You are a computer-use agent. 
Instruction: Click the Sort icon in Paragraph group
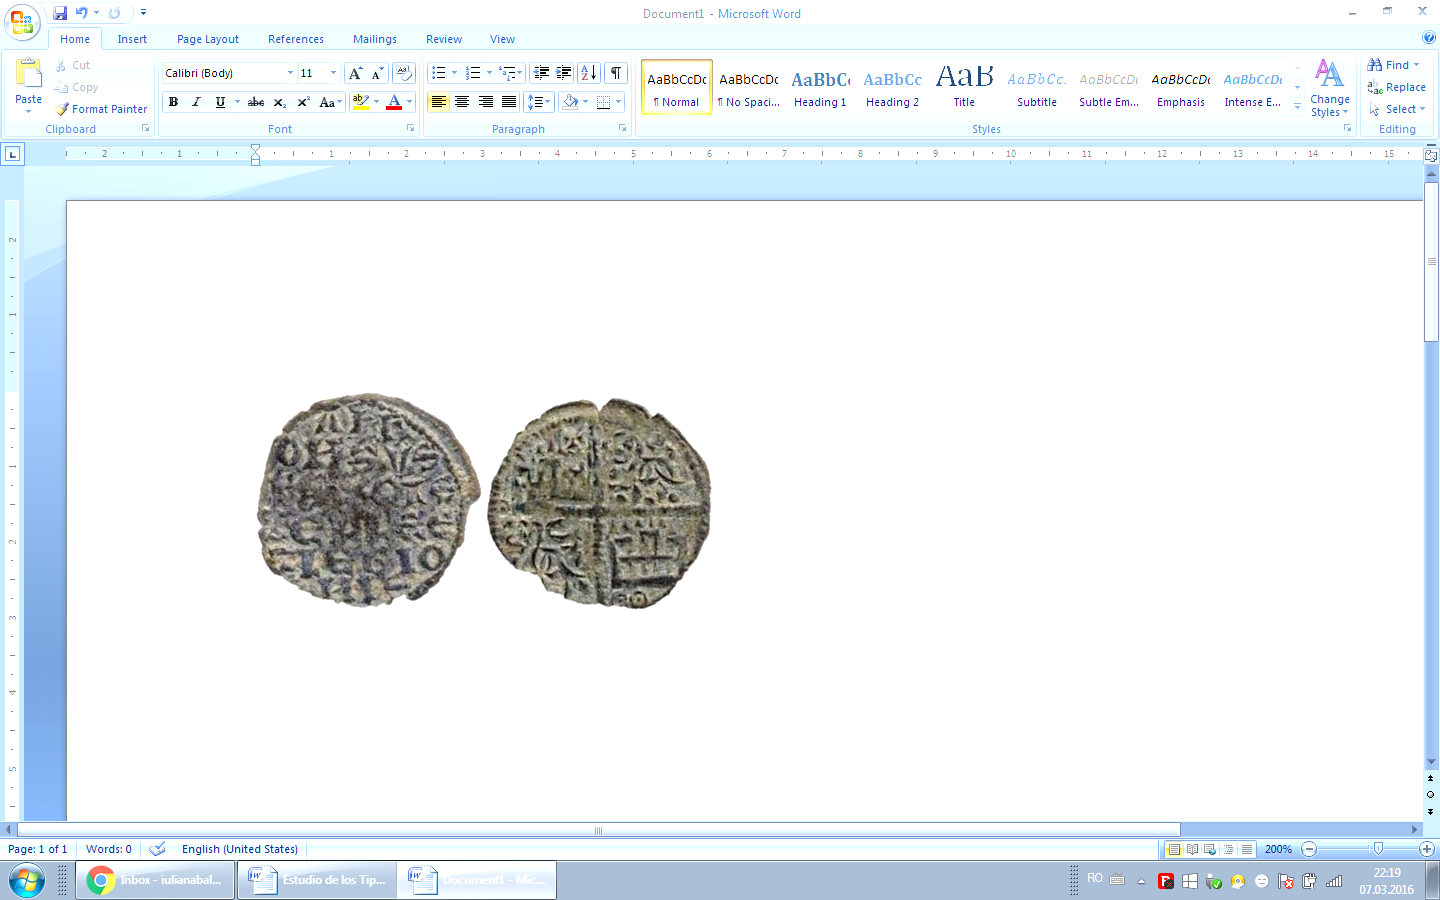point(589,73)
